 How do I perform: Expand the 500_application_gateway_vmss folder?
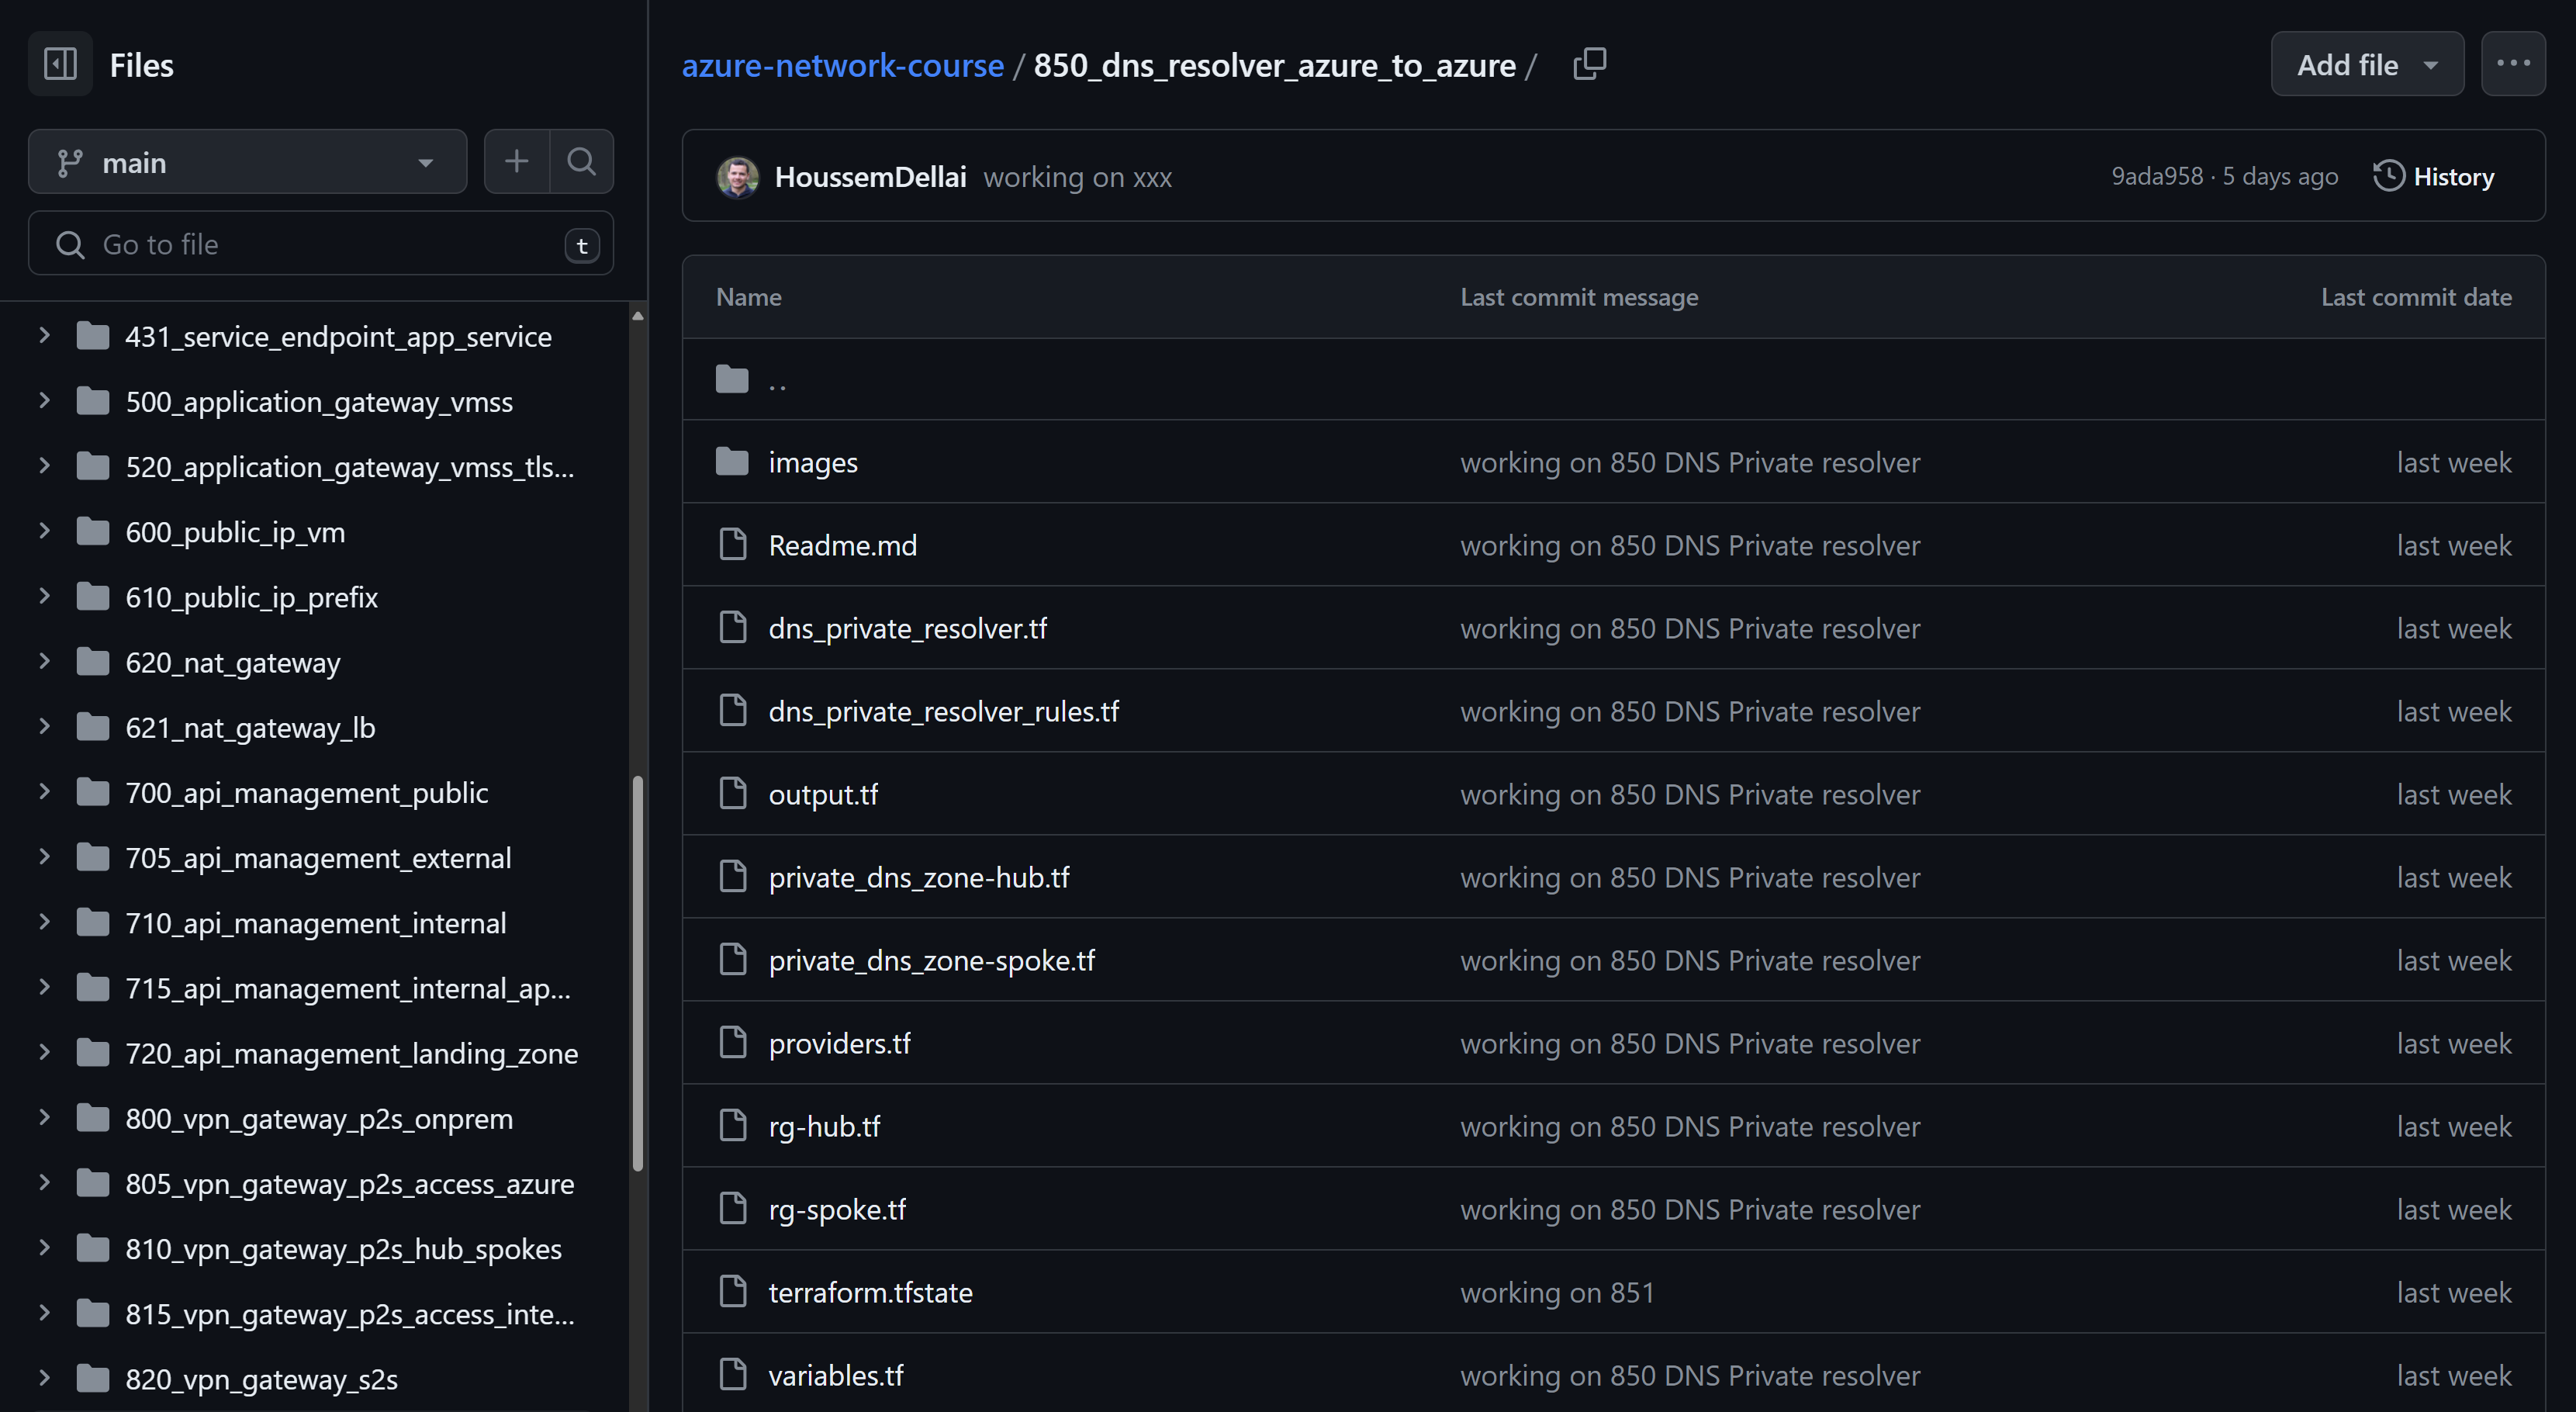(x=44, y=401)
